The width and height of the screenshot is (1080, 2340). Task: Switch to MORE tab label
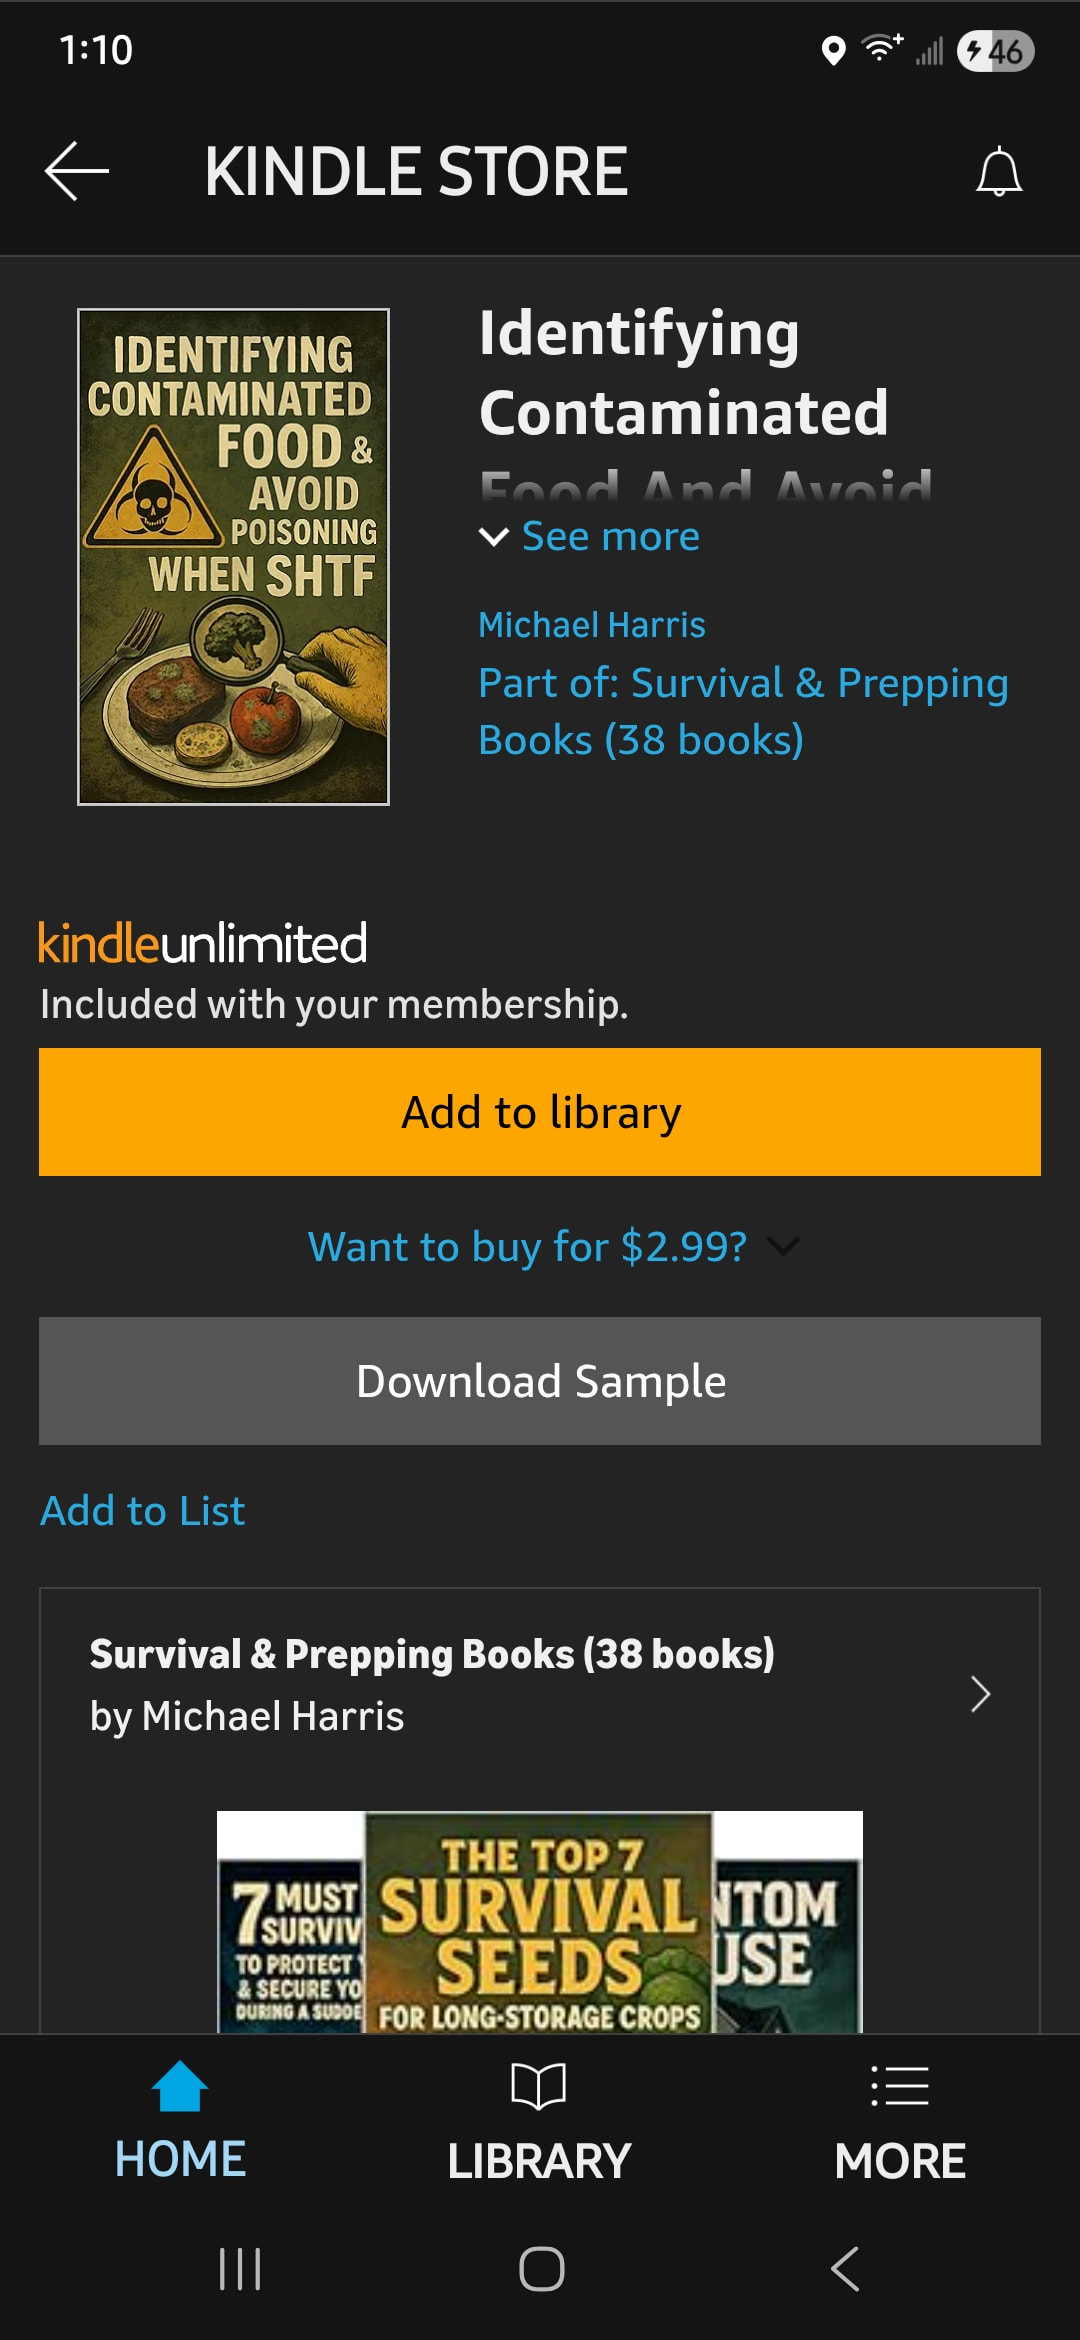(900, 2161)
